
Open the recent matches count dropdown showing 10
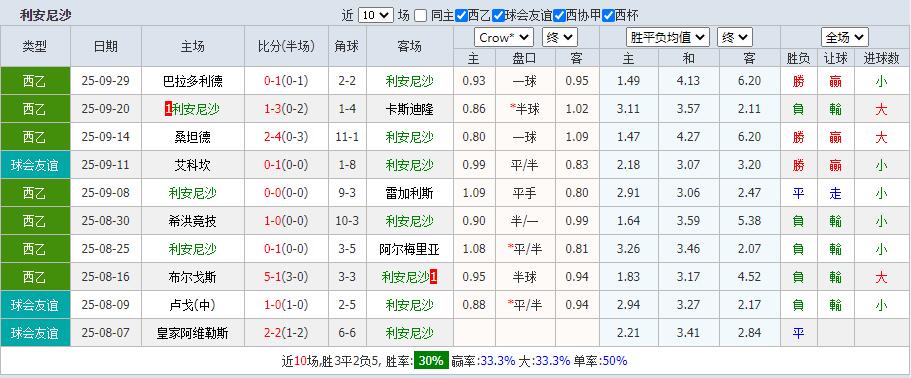pos(376,16)
